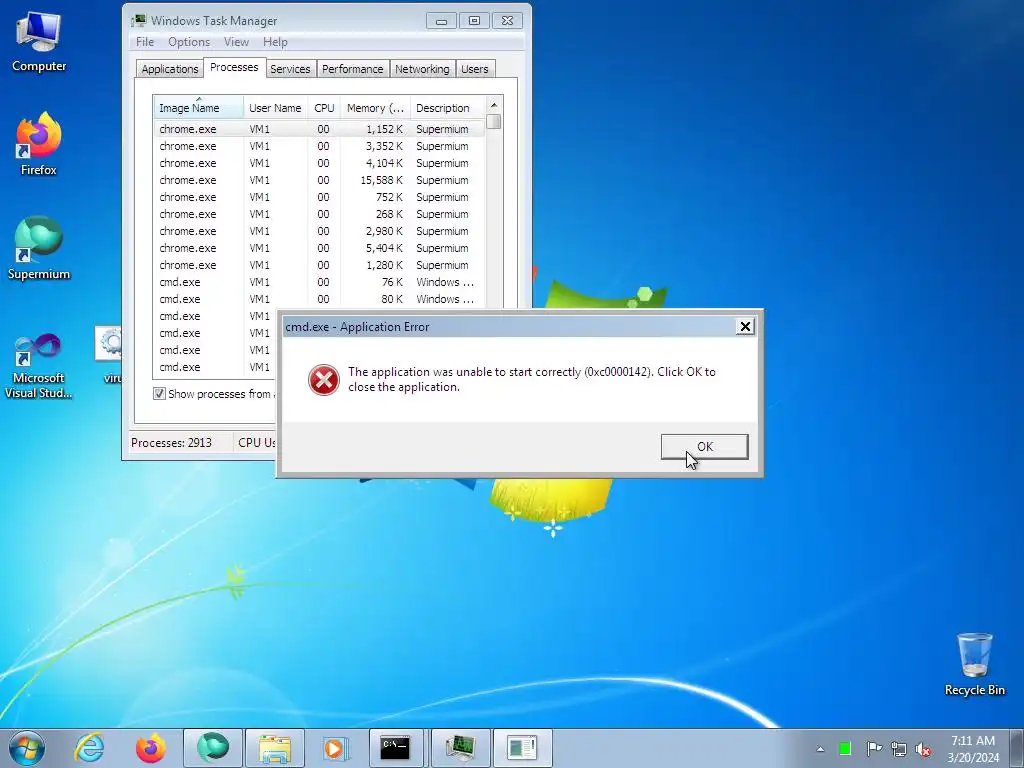Select chrome.exe row using 1,280 K memory

point(320,265)
